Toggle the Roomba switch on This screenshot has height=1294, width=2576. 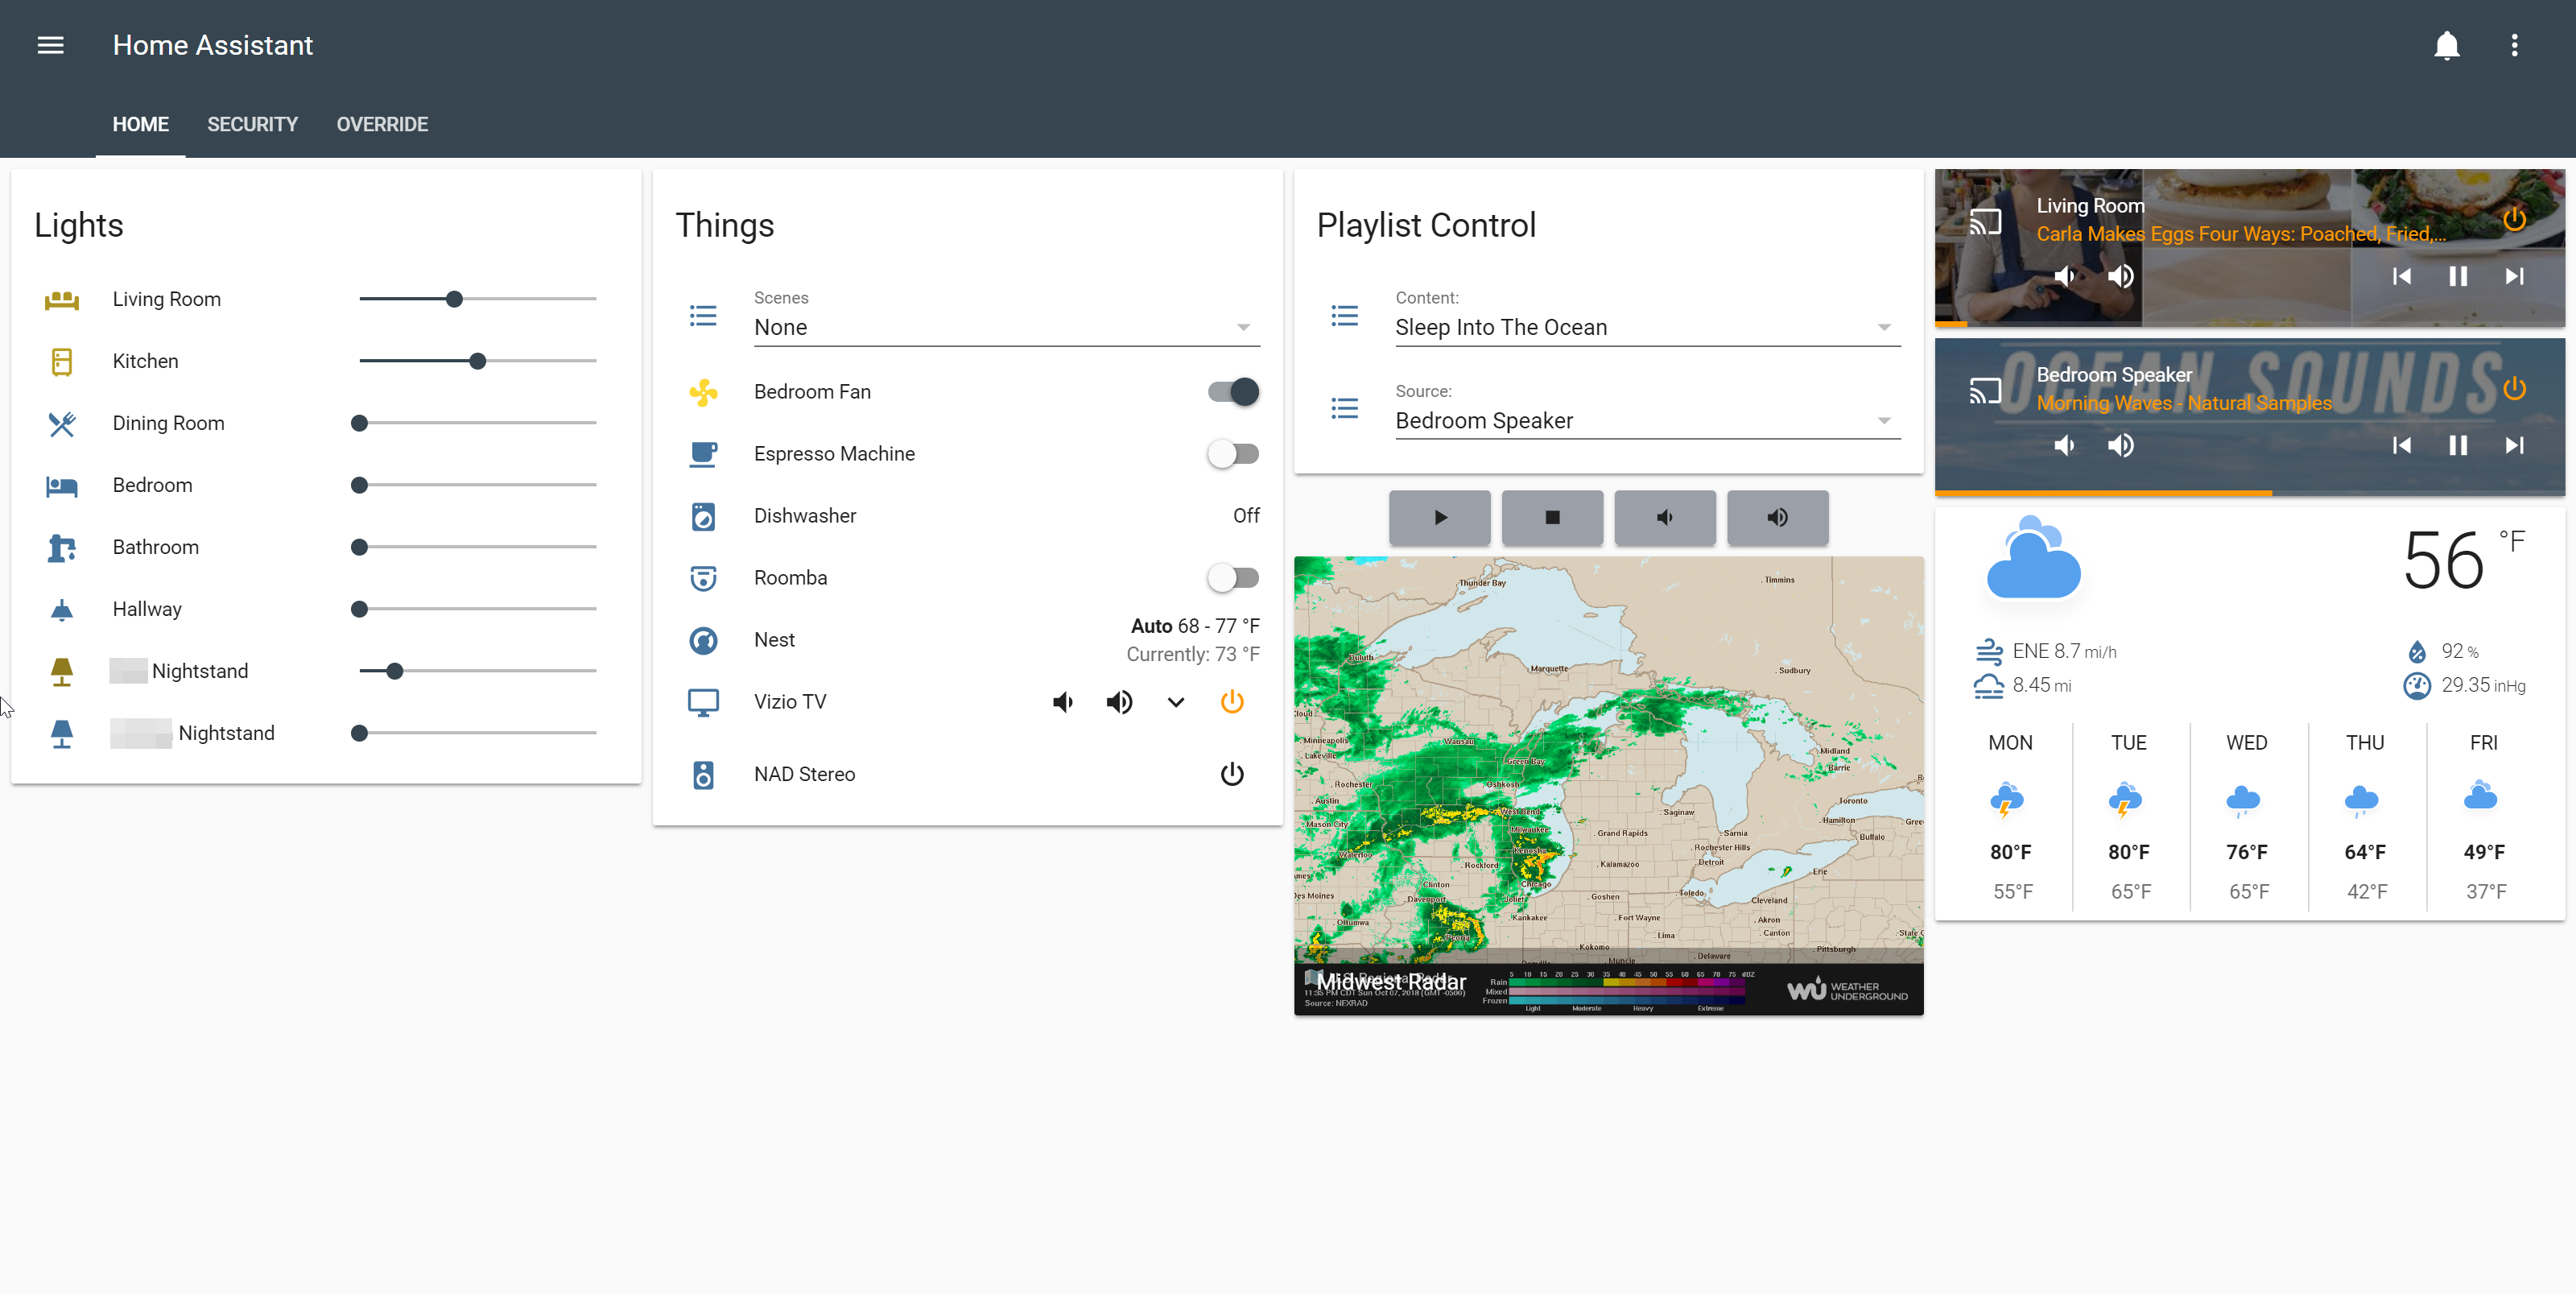1232,578
